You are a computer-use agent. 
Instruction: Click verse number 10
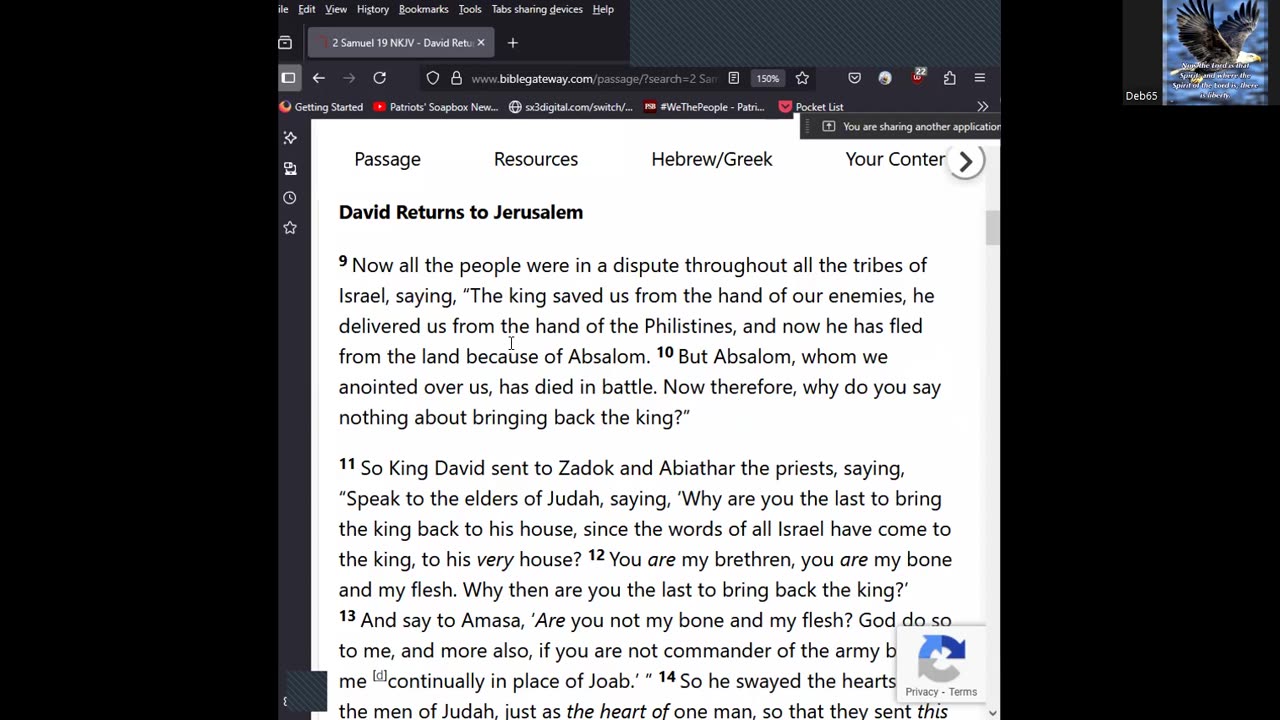(x=665, y=352)
